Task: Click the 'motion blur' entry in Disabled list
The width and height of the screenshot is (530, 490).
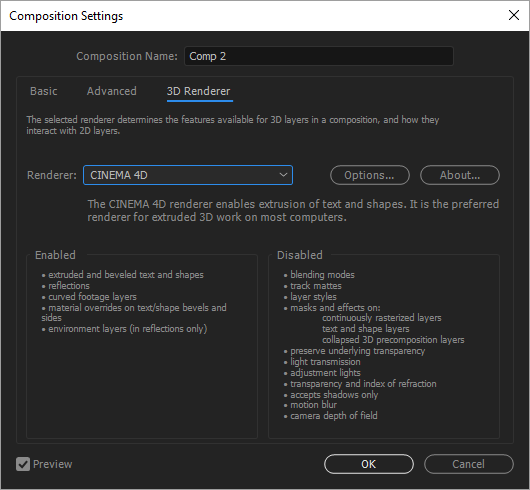Action: [313, 405]
